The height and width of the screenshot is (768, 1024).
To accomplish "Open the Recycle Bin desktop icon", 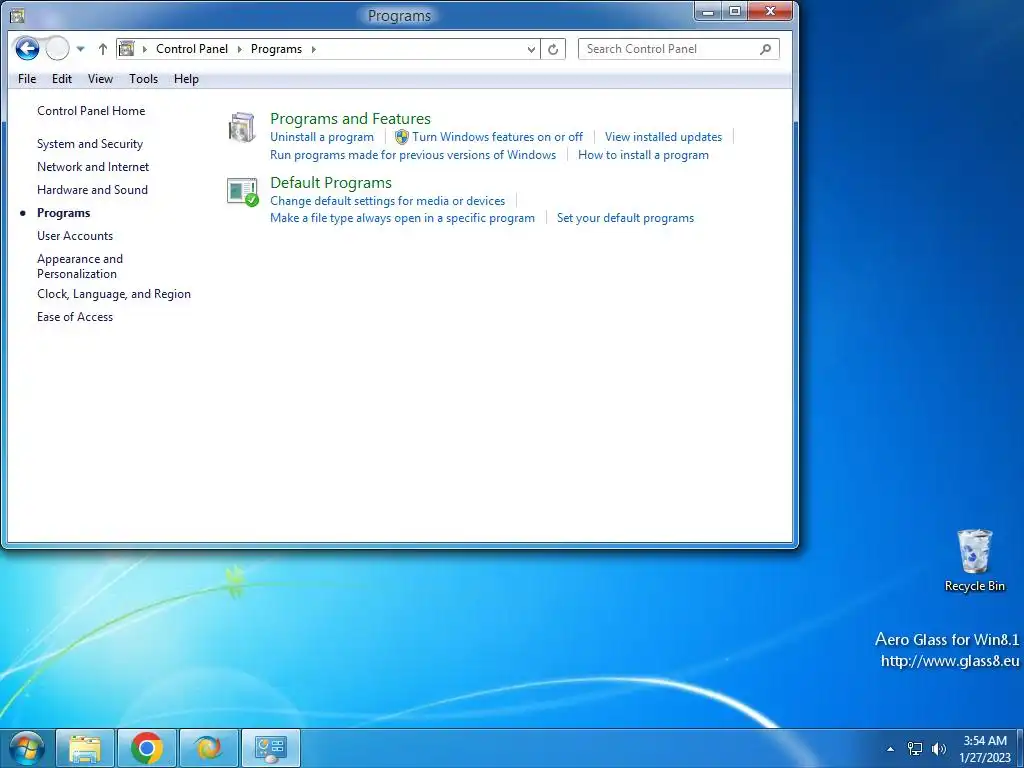I will 974,561.
